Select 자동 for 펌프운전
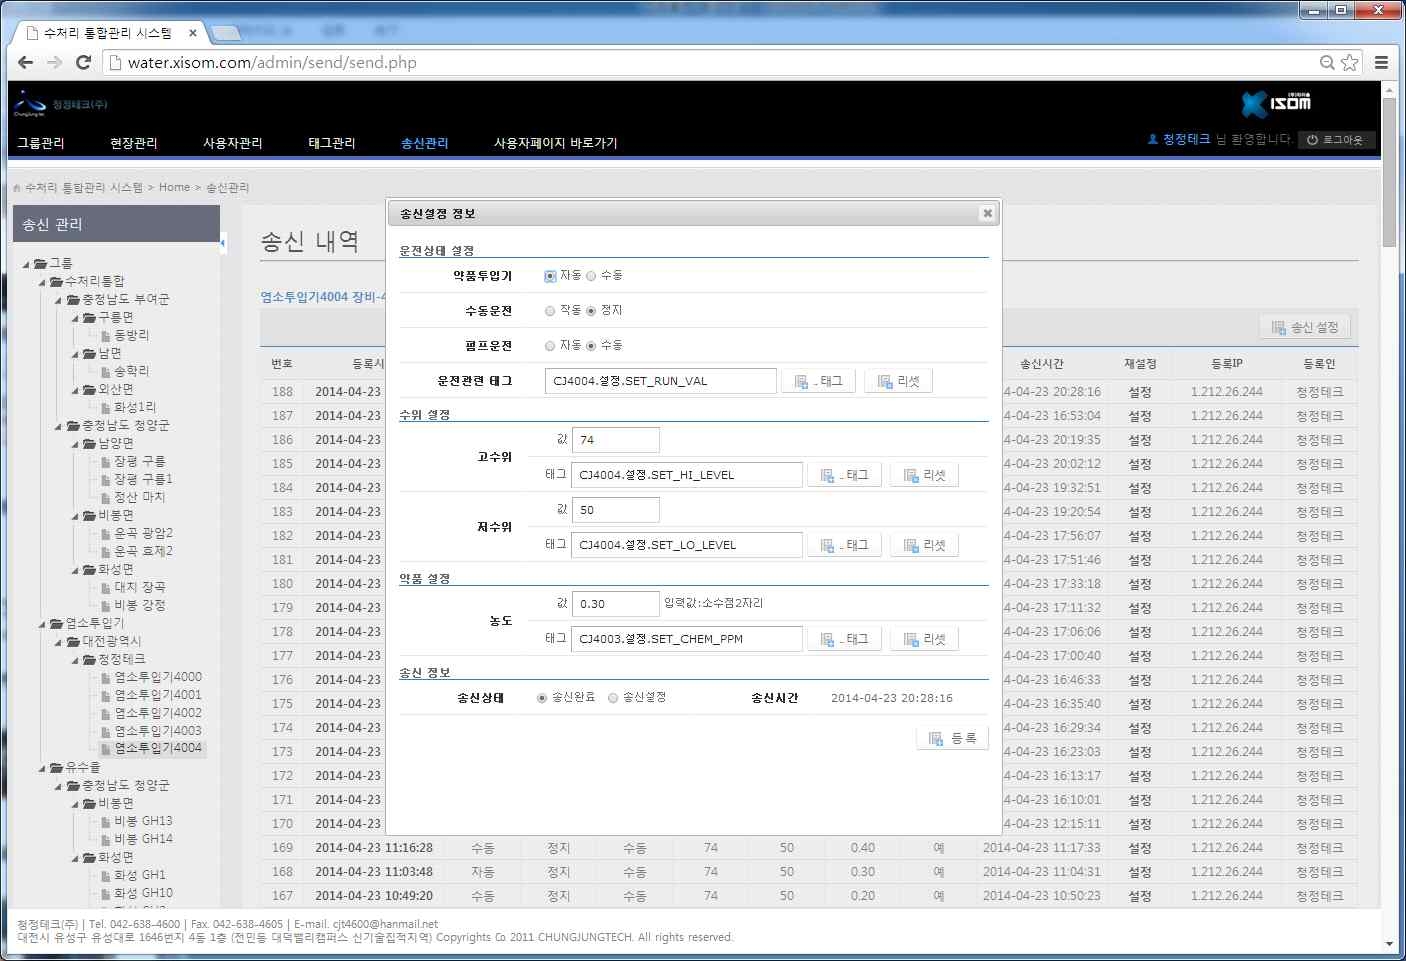This screenshot has width=1406, height=961. click(x=550, y=346)
